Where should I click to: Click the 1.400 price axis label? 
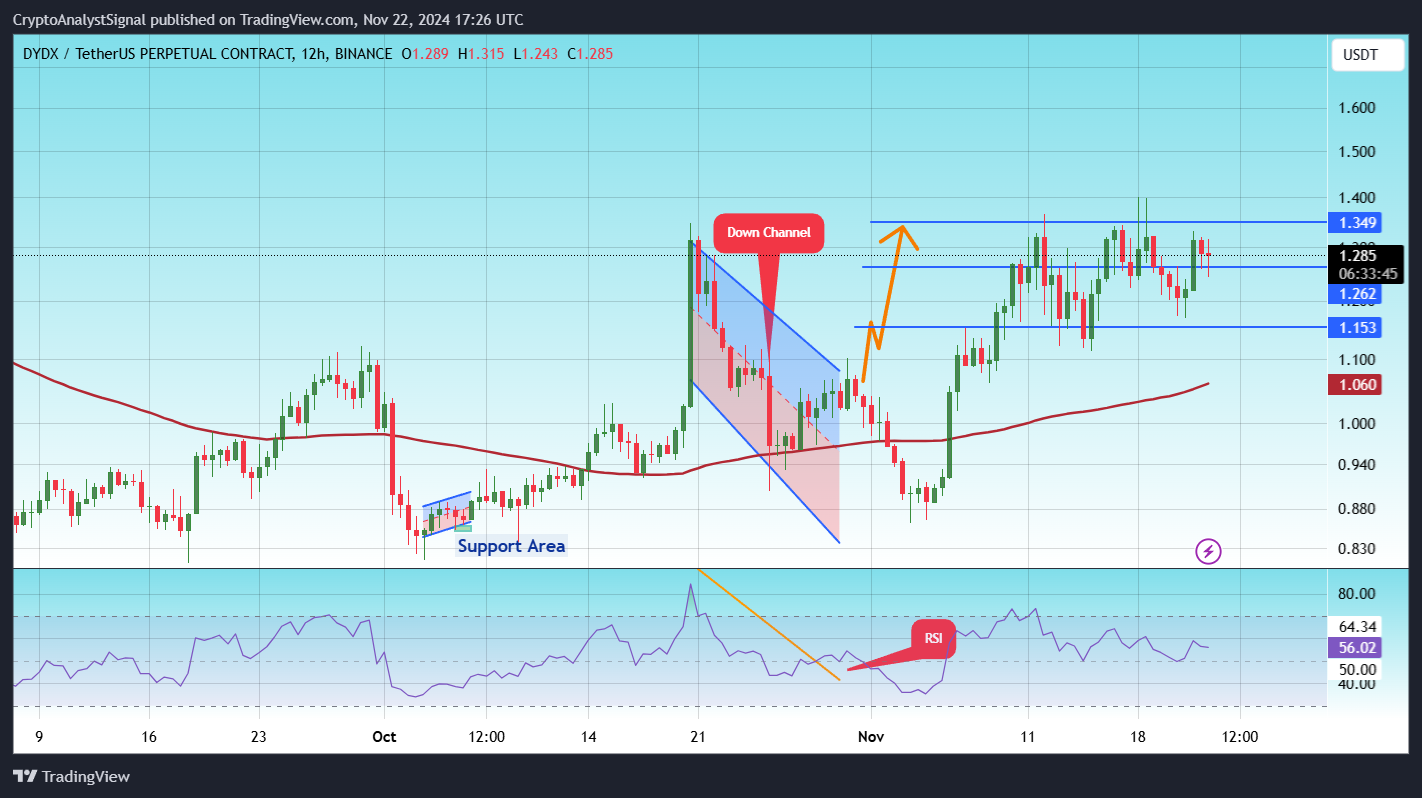[1357, 199]
